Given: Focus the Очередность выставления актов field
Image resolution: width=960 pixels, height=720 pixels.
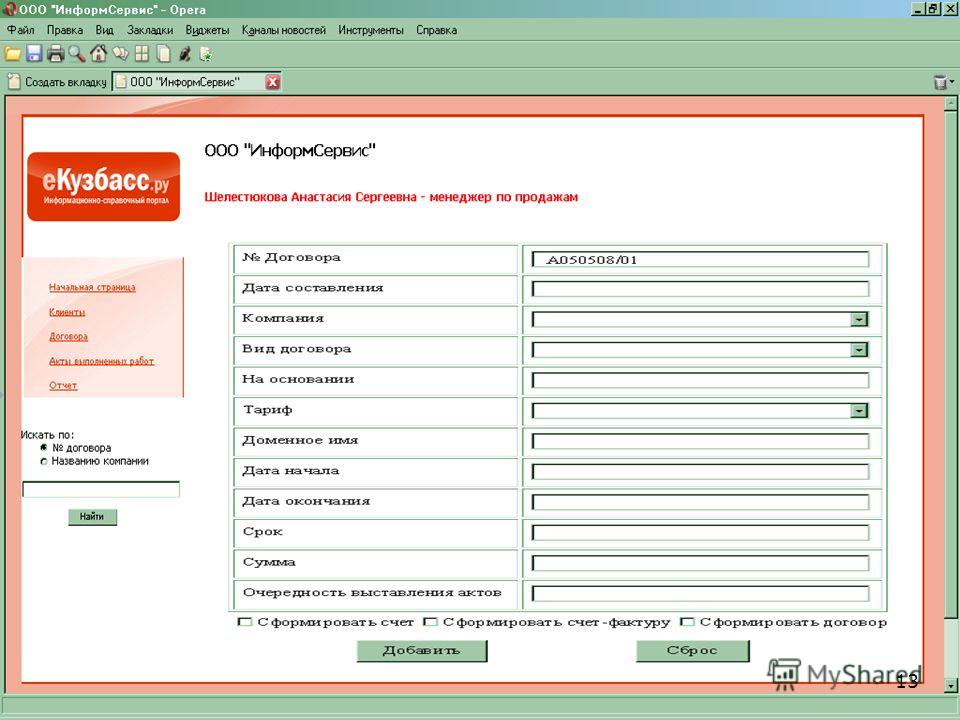Looking at the screenshot, I should [x=700, y=593].
